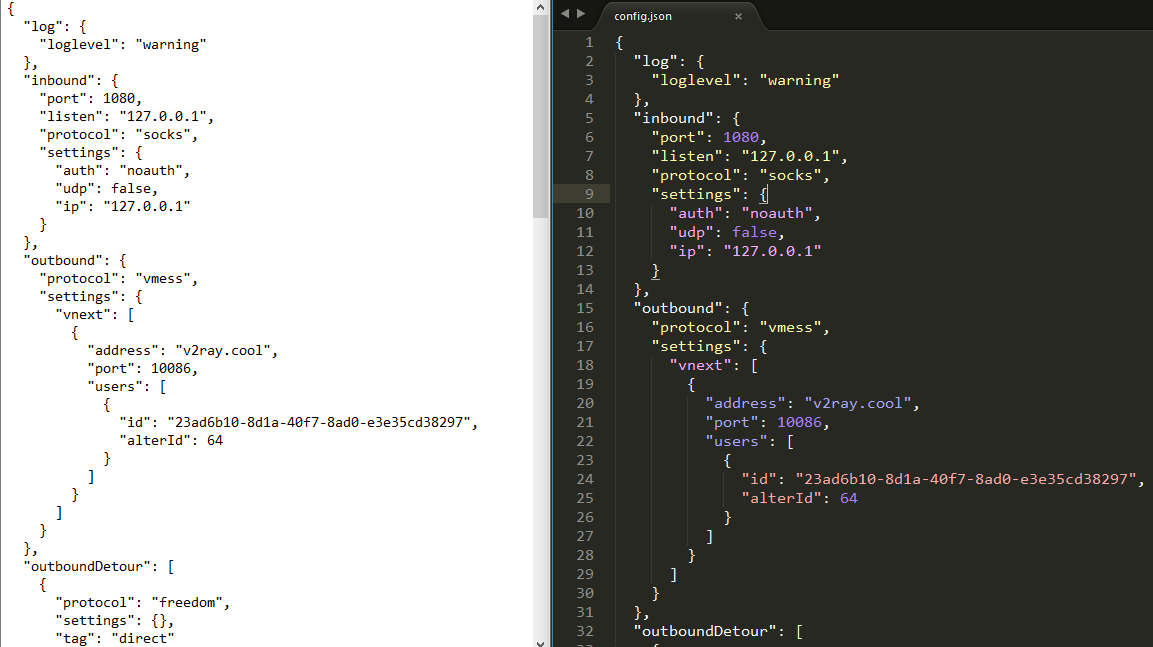Click the "freedom" protocol value in left pane
The height and width of the screenshot is (647, 1153).
tap(191, 602)
